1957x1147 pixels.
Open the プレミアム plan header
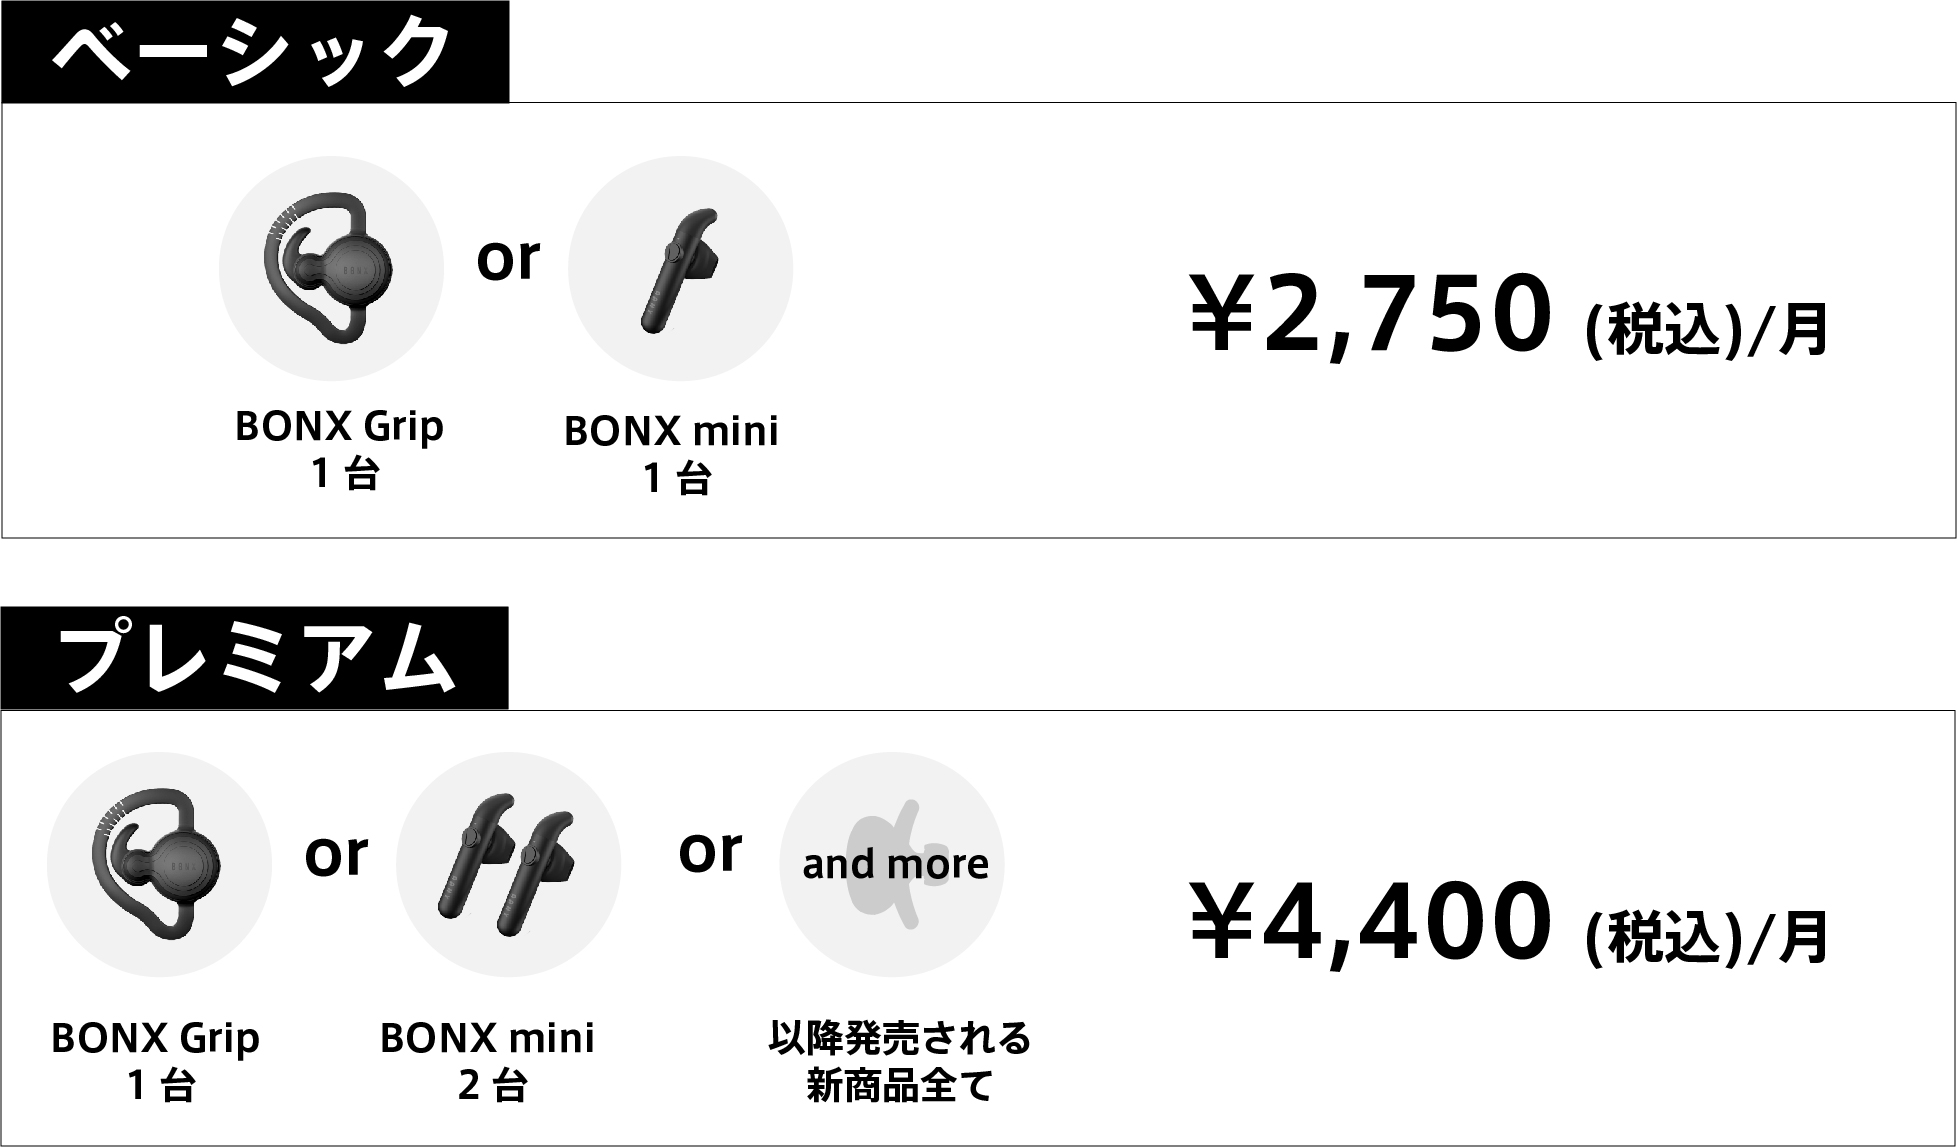point(255,658)
